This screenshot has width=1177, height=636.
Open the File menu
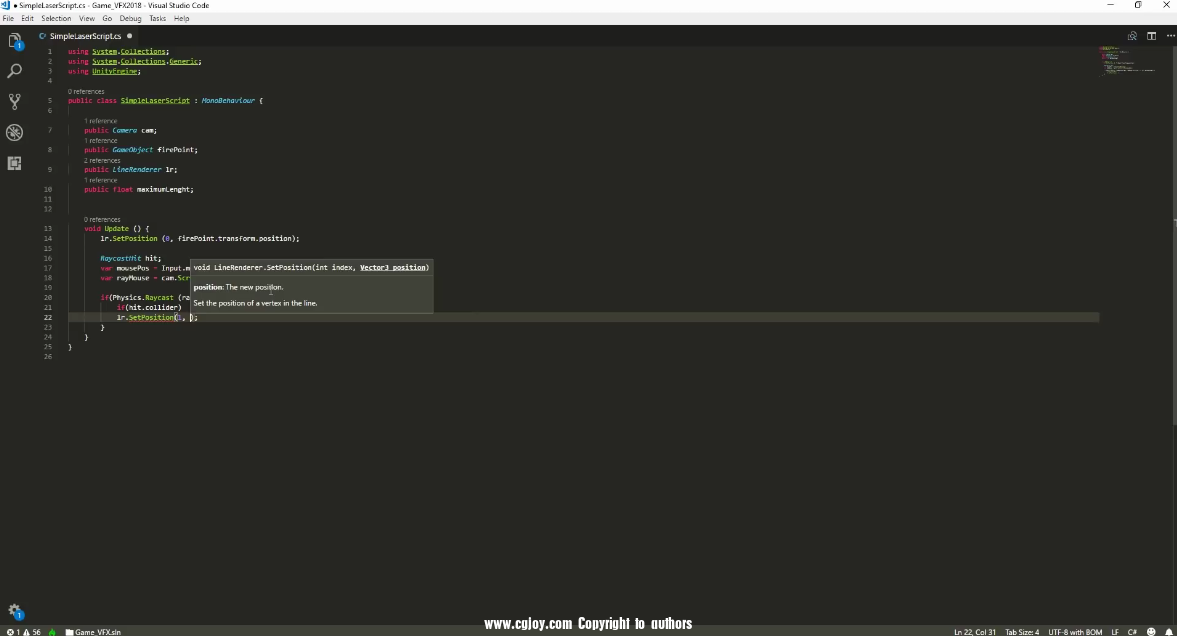point(8,18)
